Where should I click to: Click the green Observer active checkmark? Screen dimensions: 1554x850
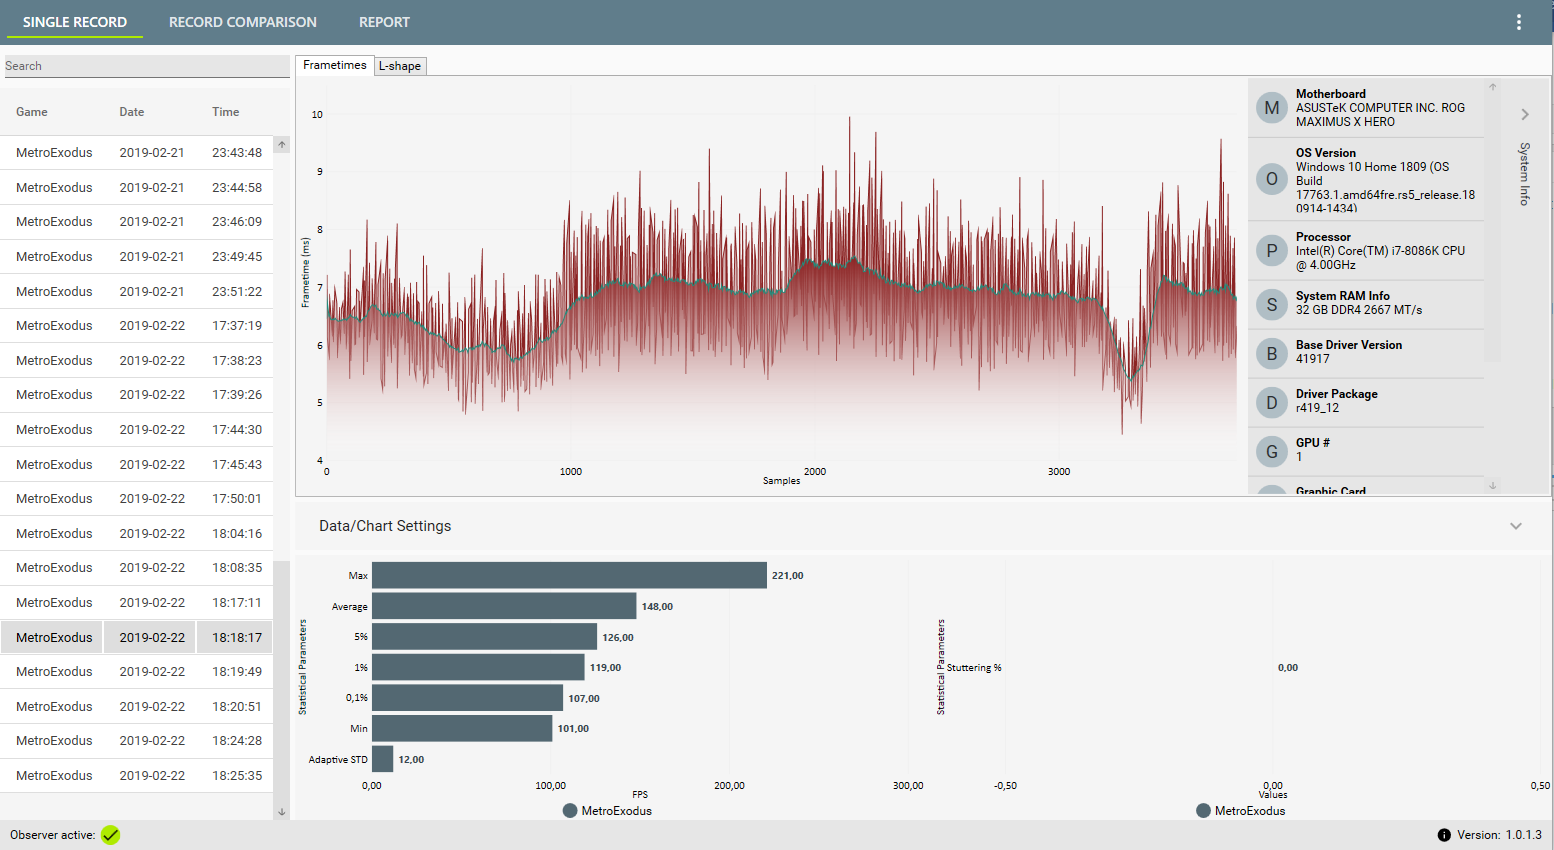click(x=111, y=835)
